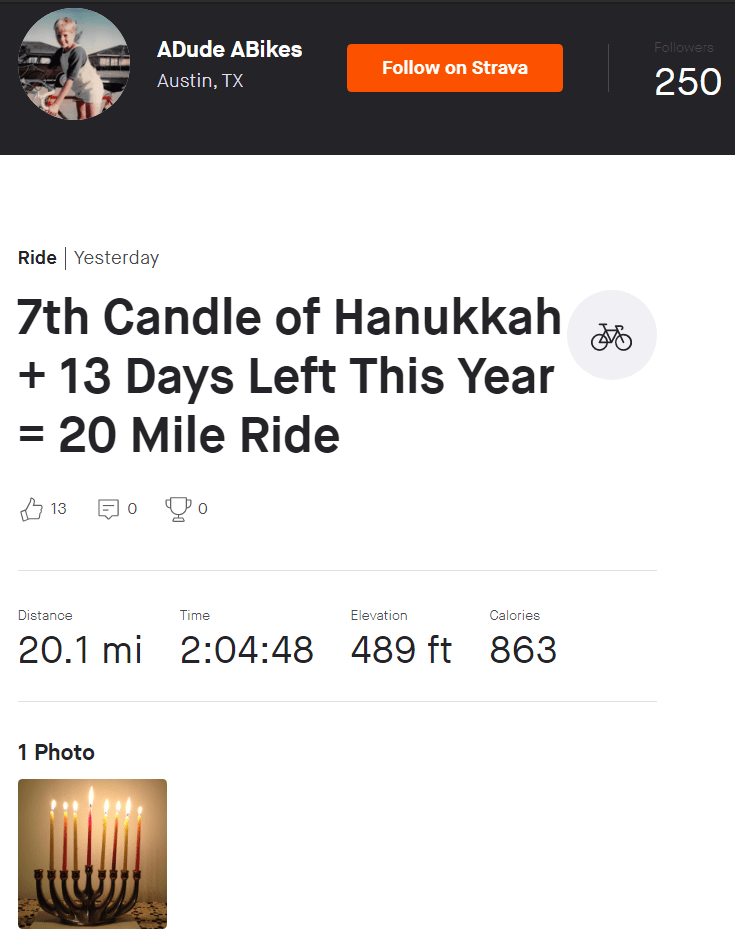Click the trophy achievements icon
735x936 pixels.
pos(178,509)
